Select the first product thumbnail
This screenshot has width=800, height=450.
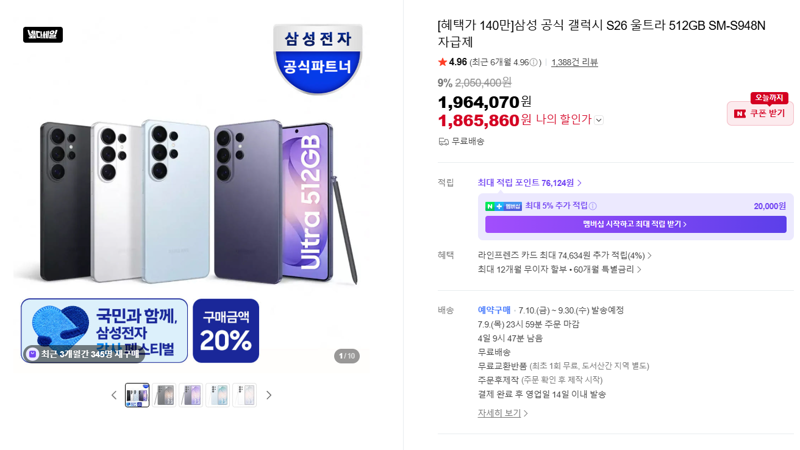[x=137, y=395]
